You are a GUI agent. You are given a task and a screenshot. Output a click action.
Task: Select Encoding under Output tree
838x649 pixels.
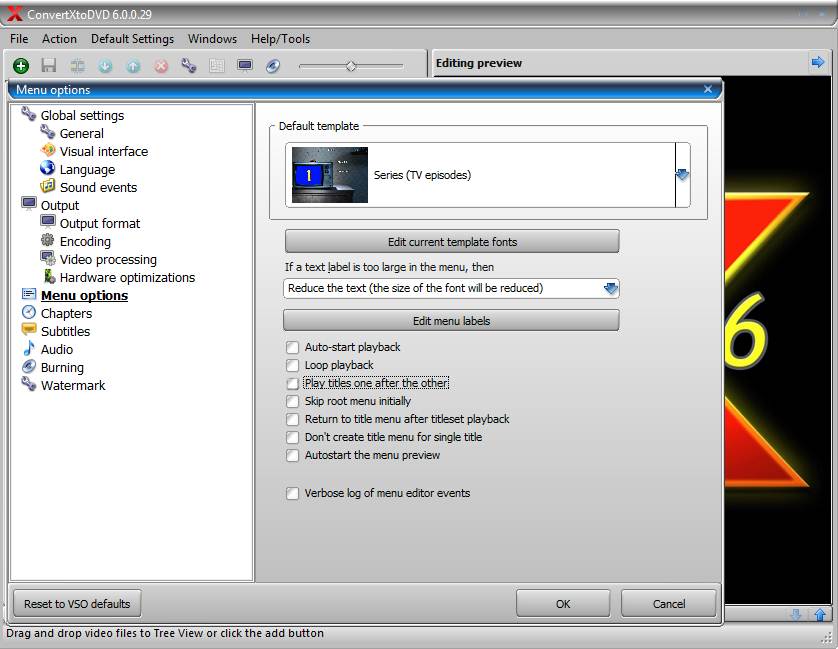(x=85, y=241)
